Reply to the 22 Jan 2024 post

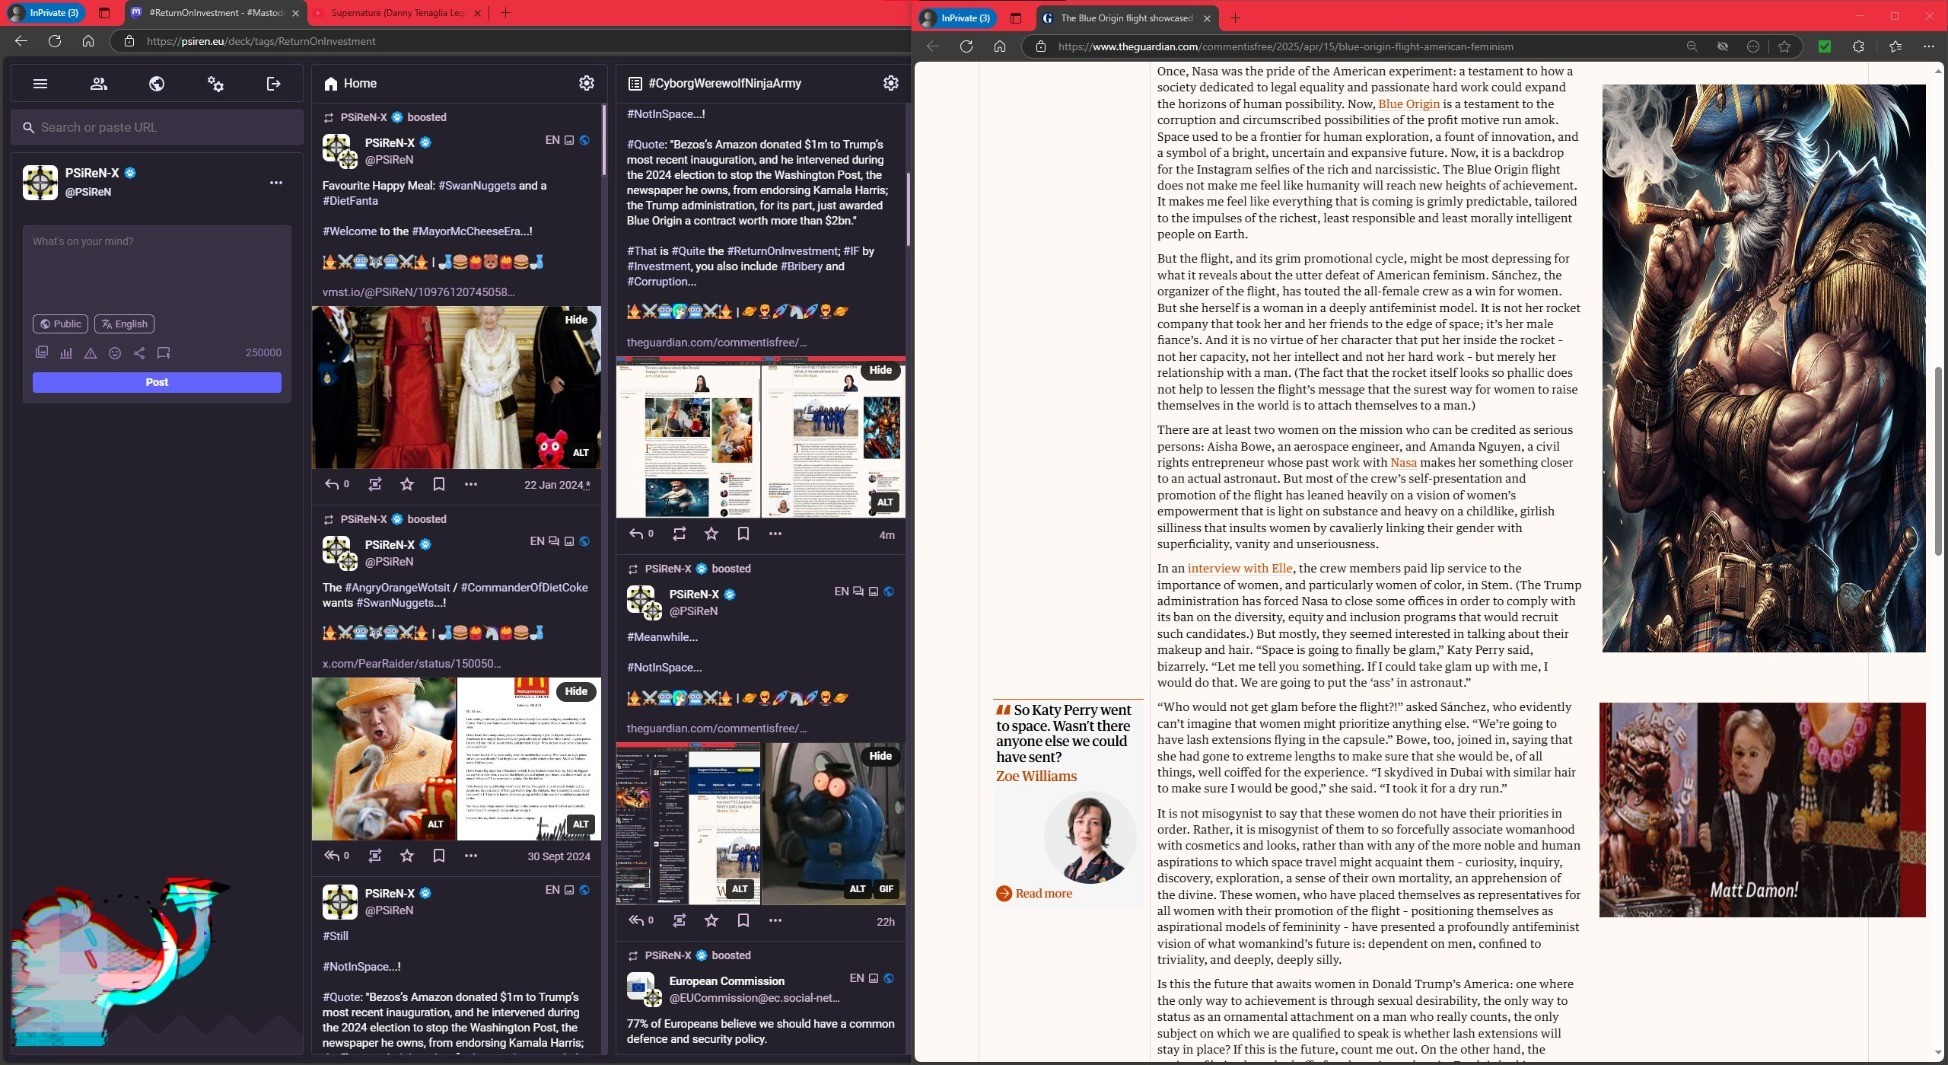tap(333, 484)
